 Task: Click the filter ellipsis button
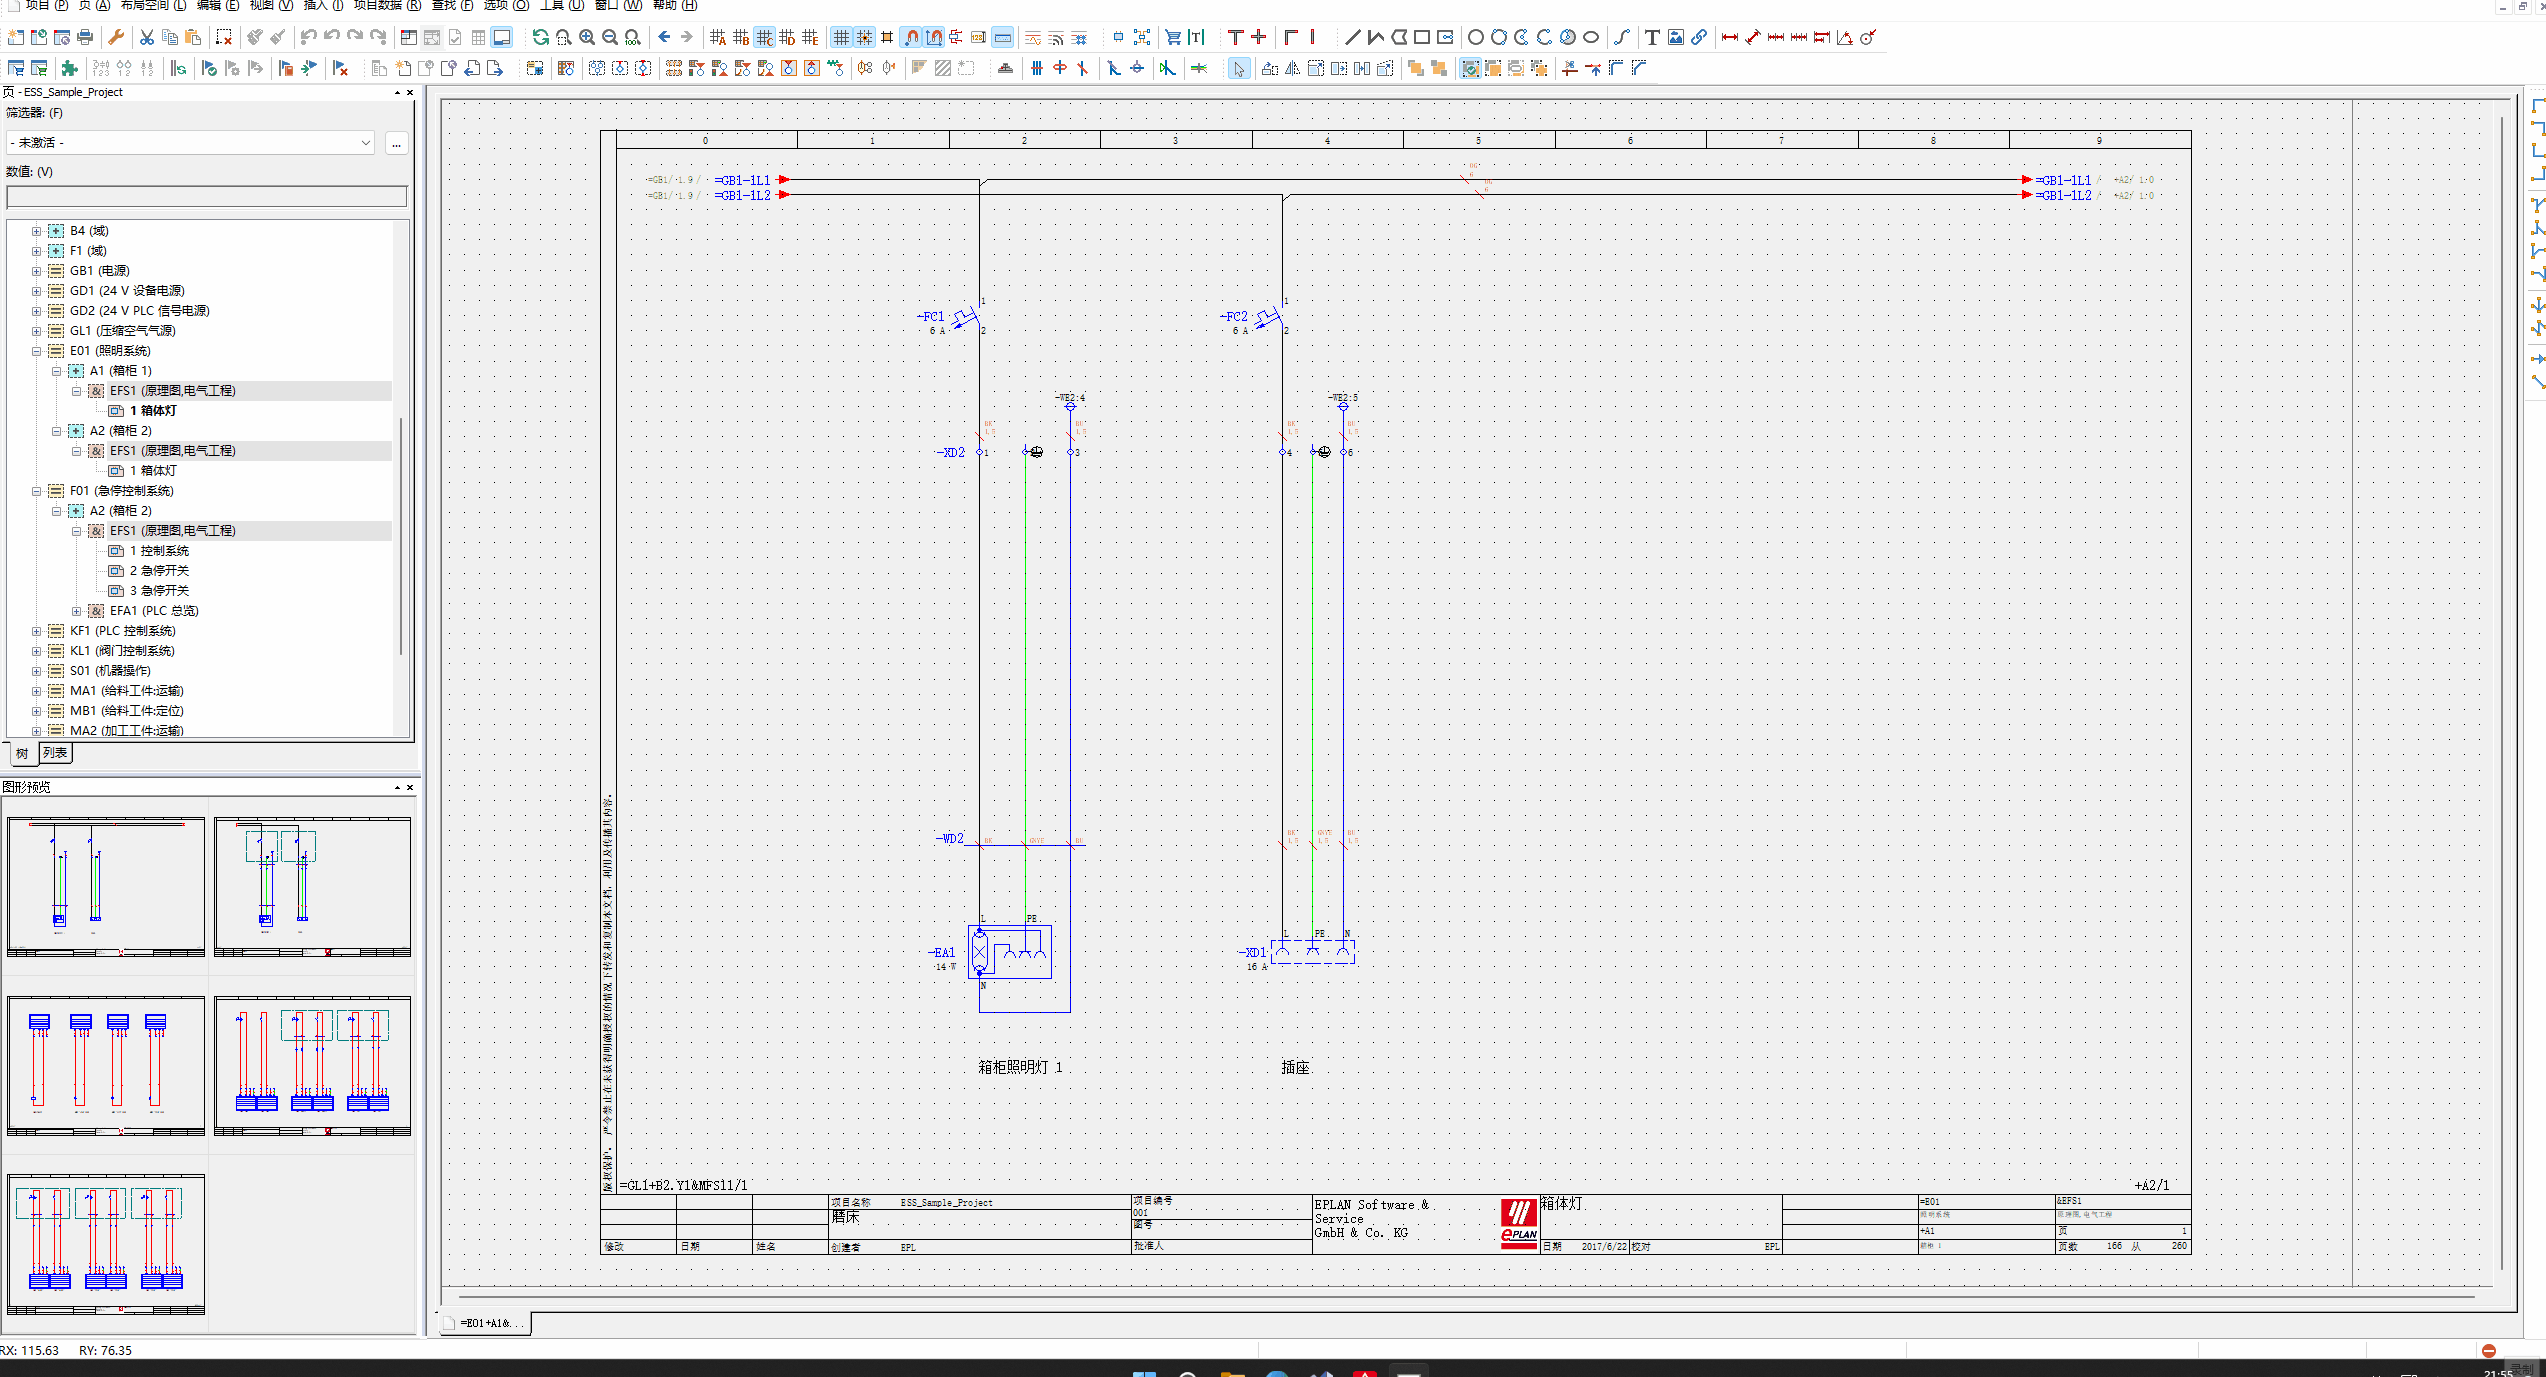point(397,143)
